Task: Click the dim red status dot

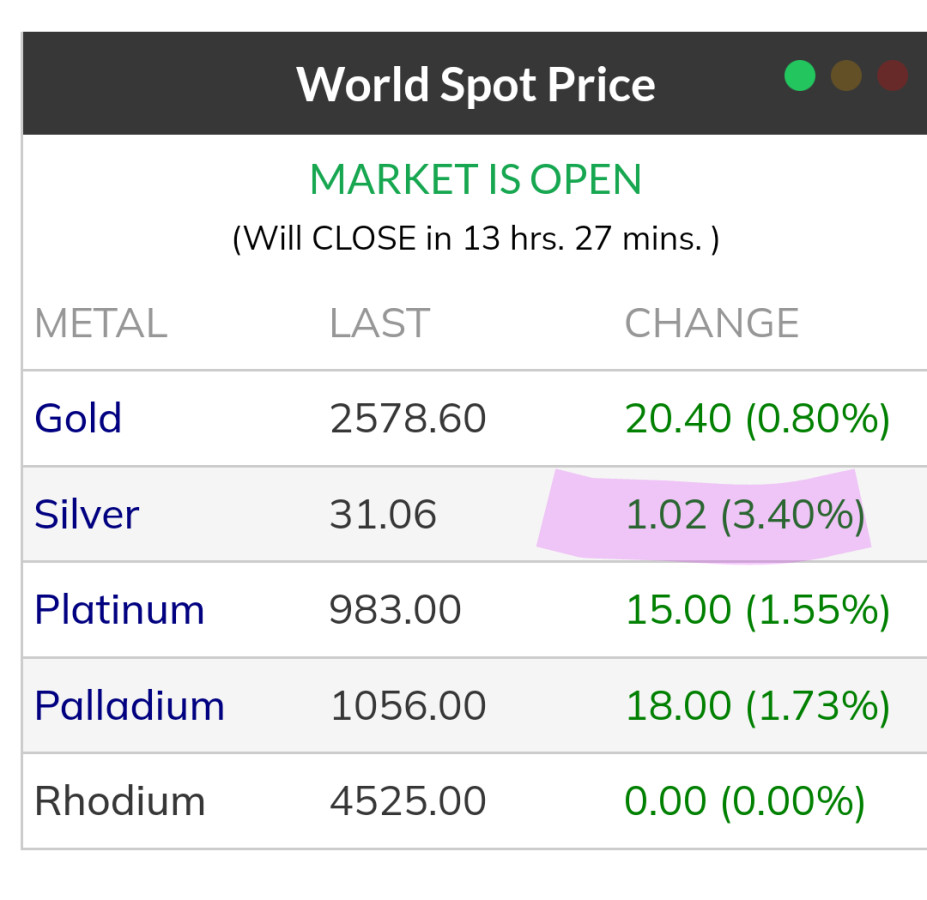Action: pos(892,76)
